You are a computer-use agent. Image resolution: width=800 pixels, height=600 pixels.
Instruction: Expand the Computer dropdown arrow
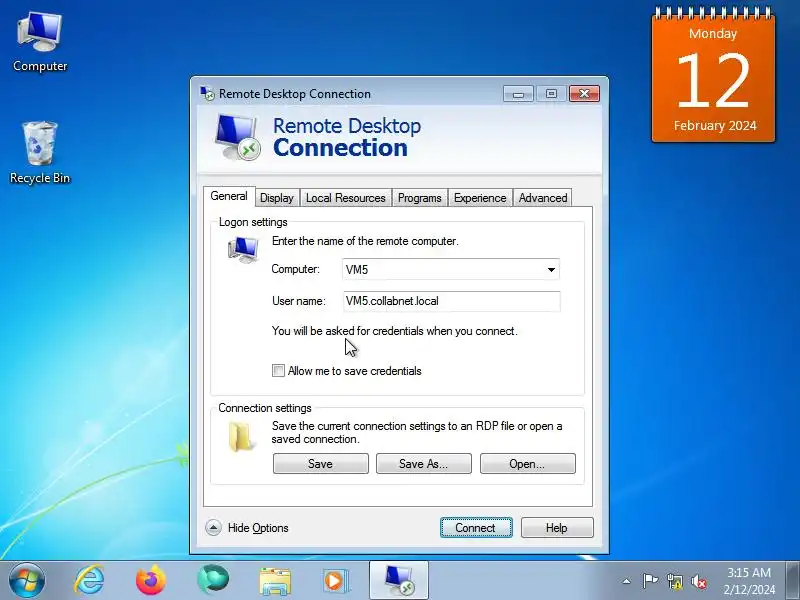[551, 269]
